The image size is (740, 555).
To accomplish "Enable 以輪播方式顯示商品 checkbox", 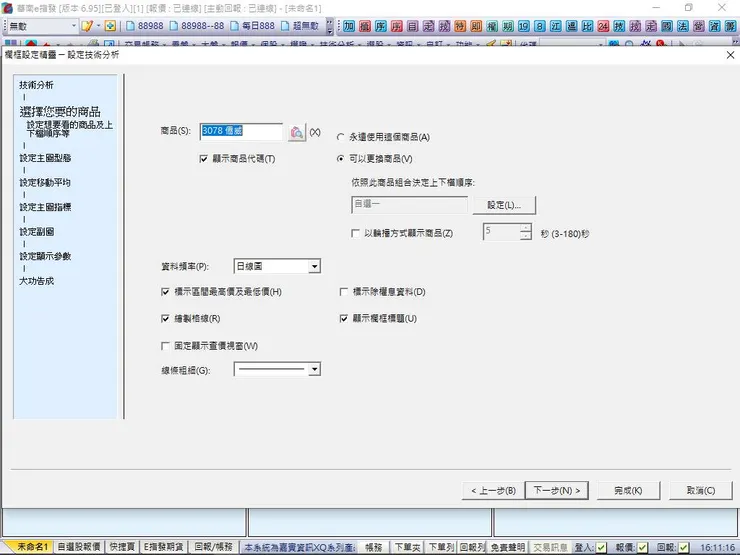I will pos(355,233).
